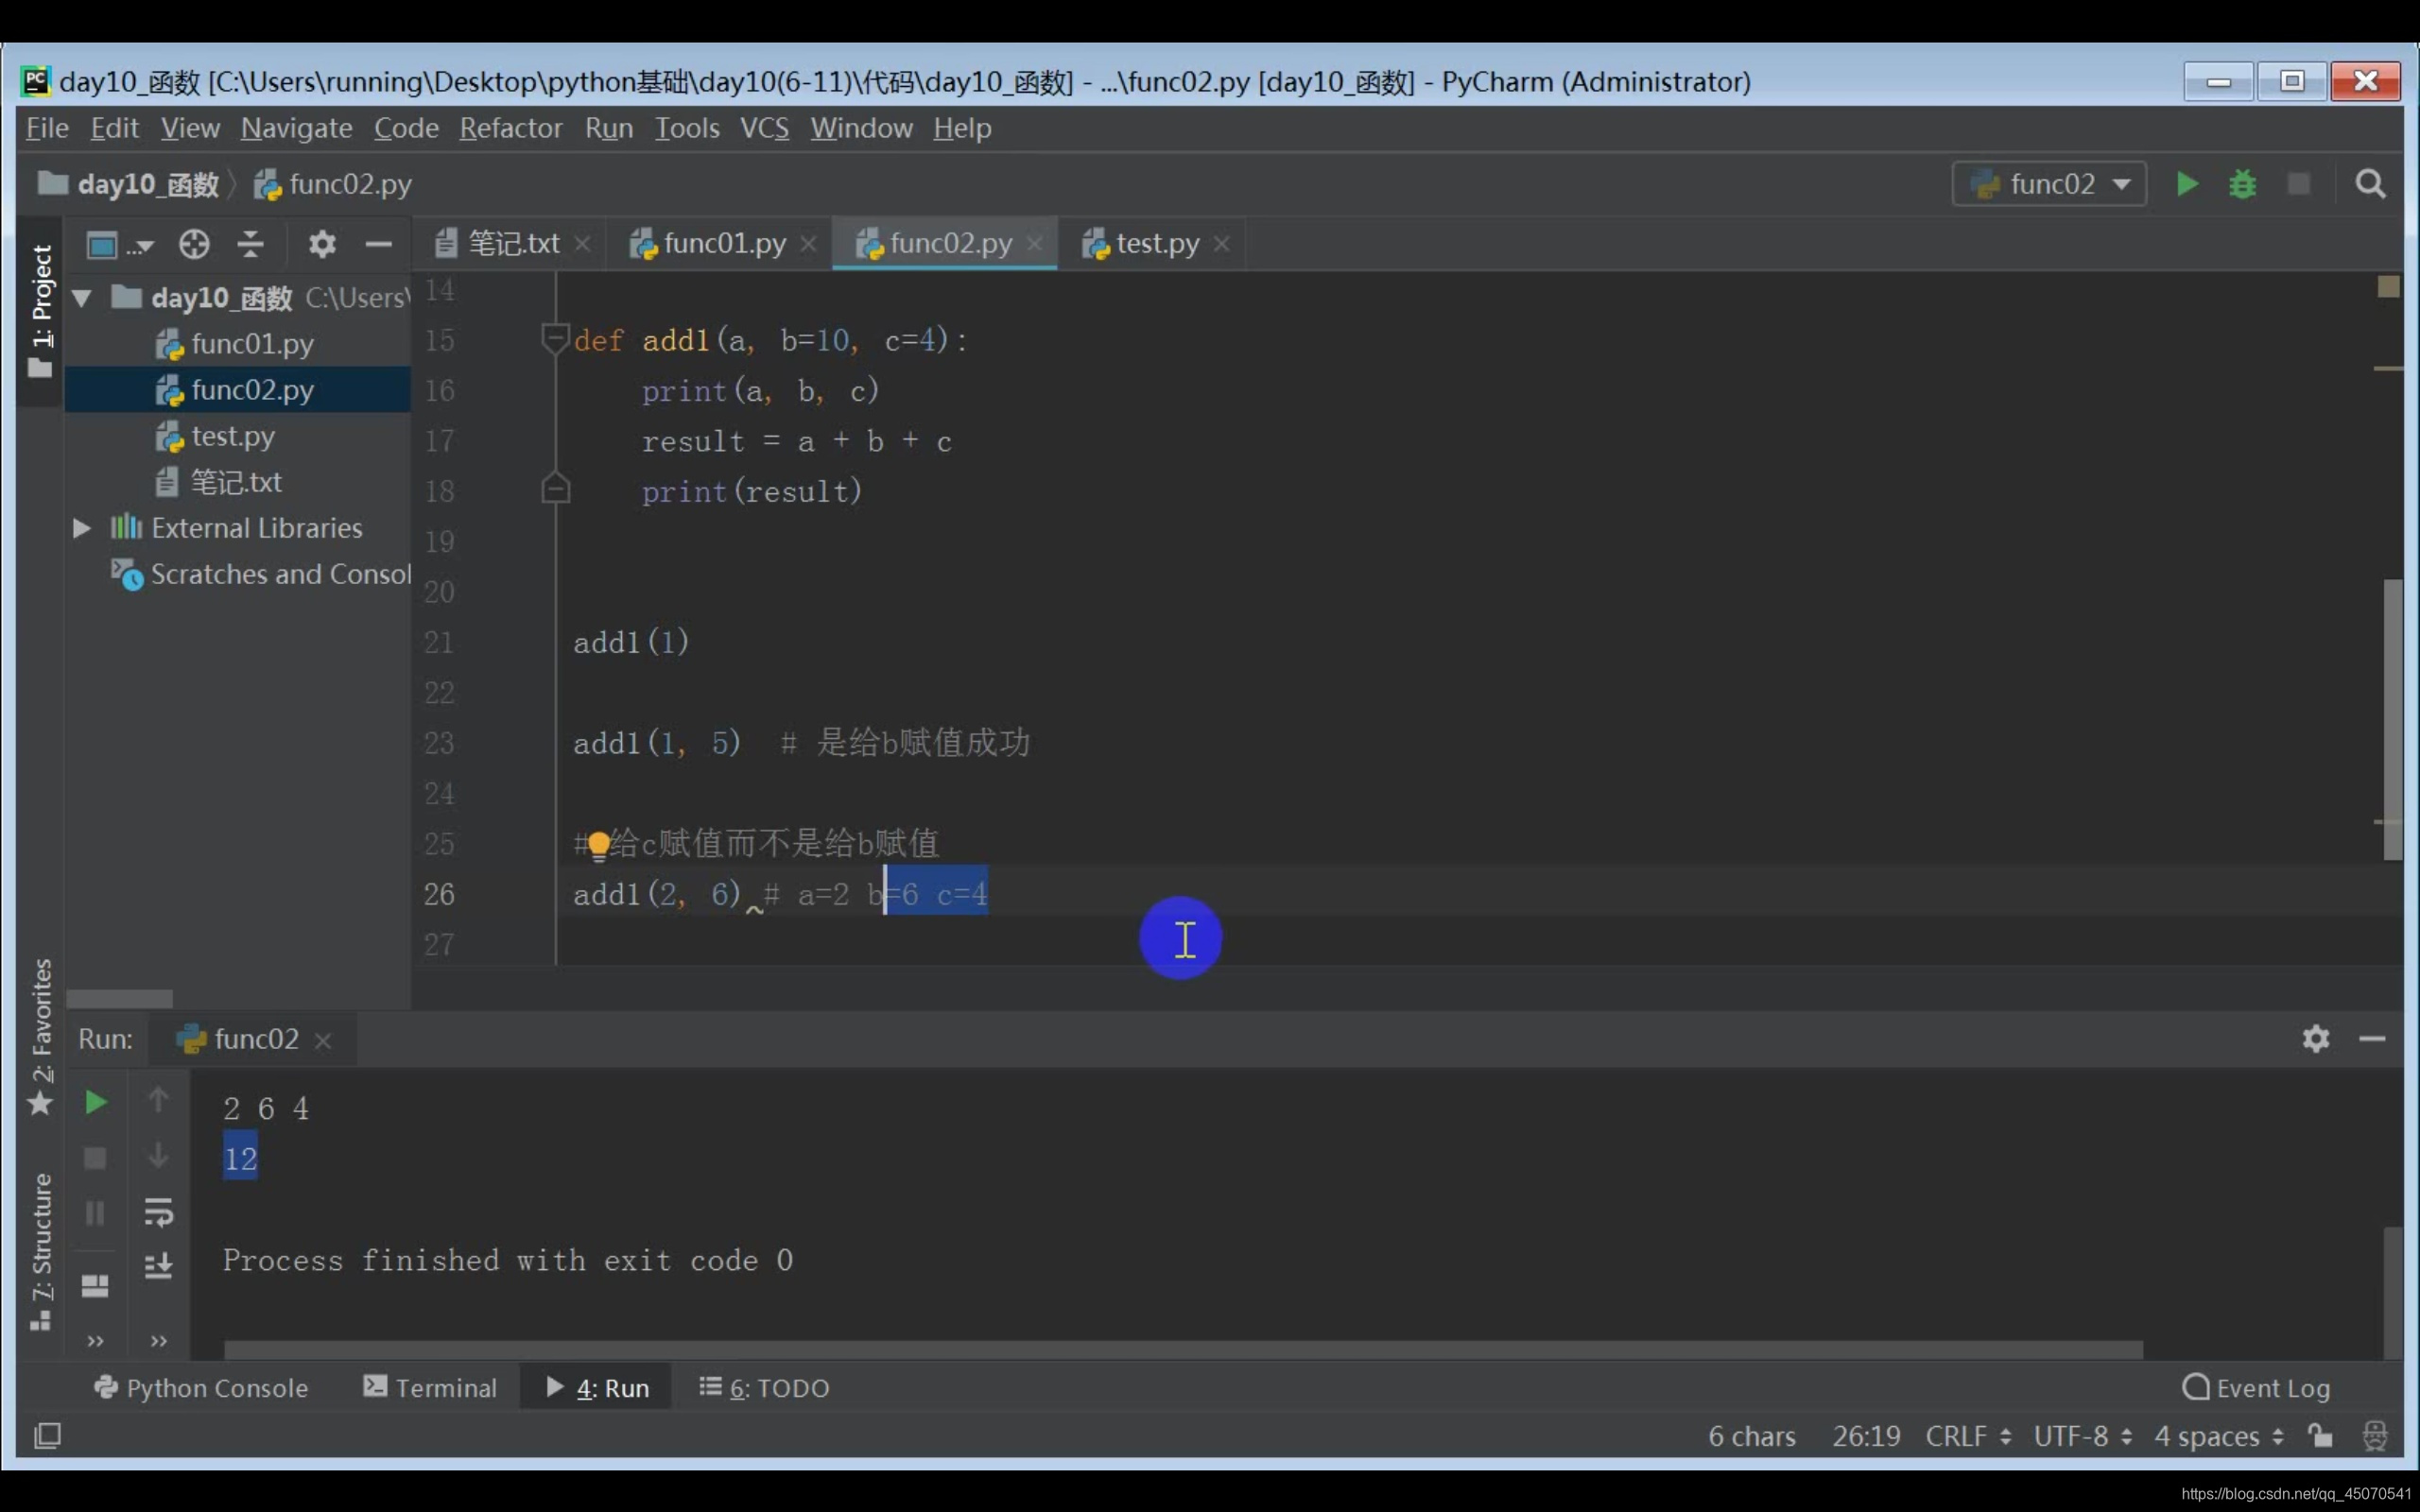The width and height of the screenshot is (2420, 1512).
Task: Collapse all in Project panel
Action: pyautogui.click(x=250, y=244)
